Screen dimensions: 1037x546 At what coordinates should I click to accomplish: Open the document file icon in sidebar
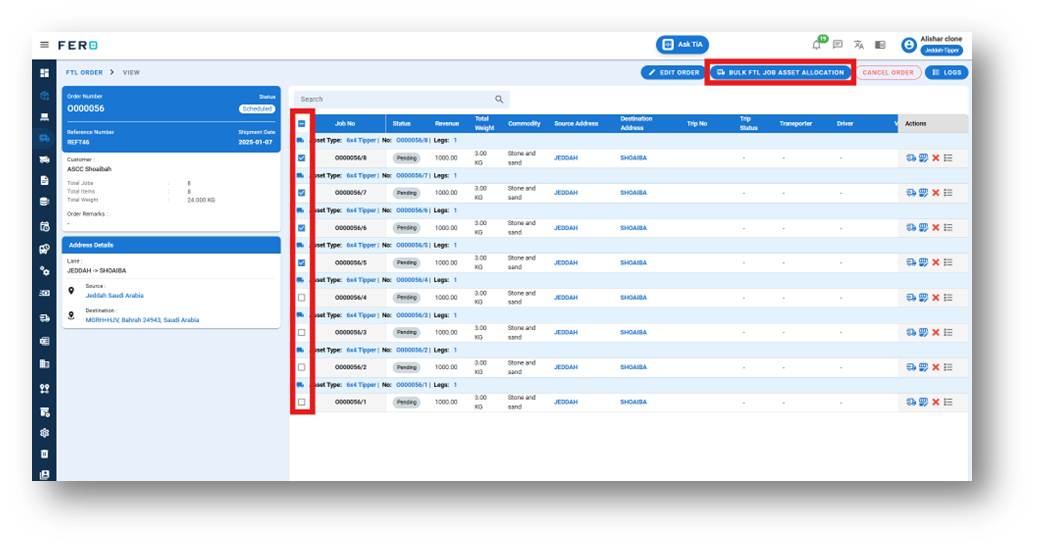click(44, 180)
